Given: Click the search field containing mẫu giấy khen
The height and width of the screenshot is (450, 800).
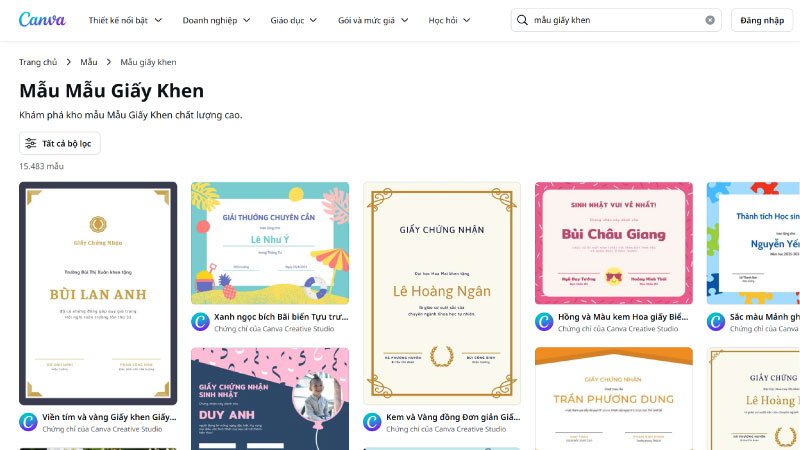Looking at the screenshot, I should coord(616,20).
